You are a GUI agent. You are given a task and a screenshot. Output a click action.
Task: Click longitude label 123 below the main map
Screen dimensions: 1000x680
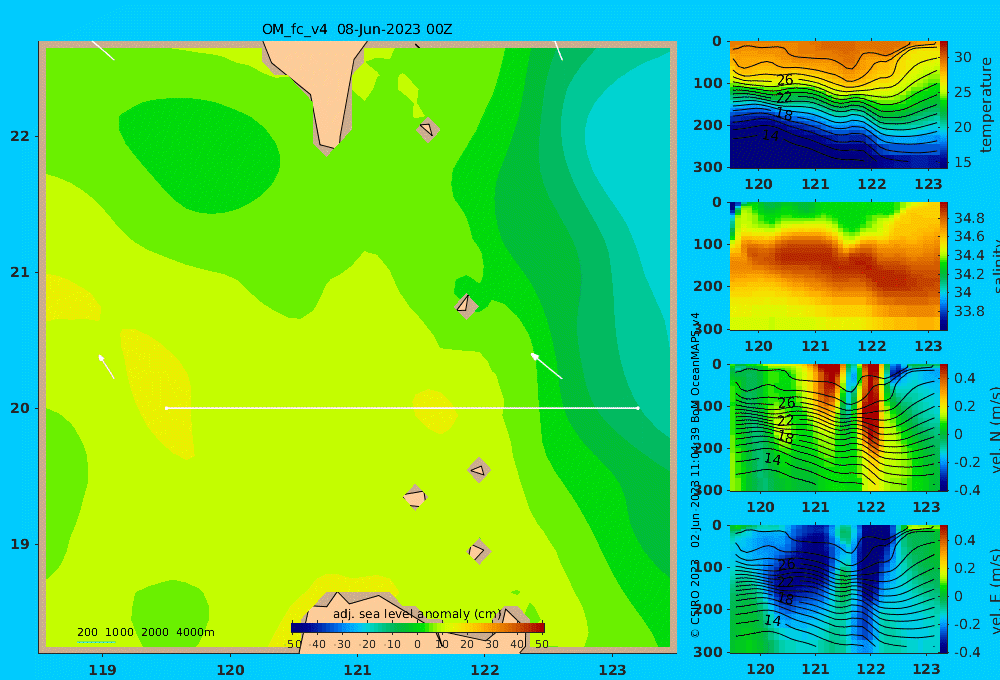tap(612, 670)
